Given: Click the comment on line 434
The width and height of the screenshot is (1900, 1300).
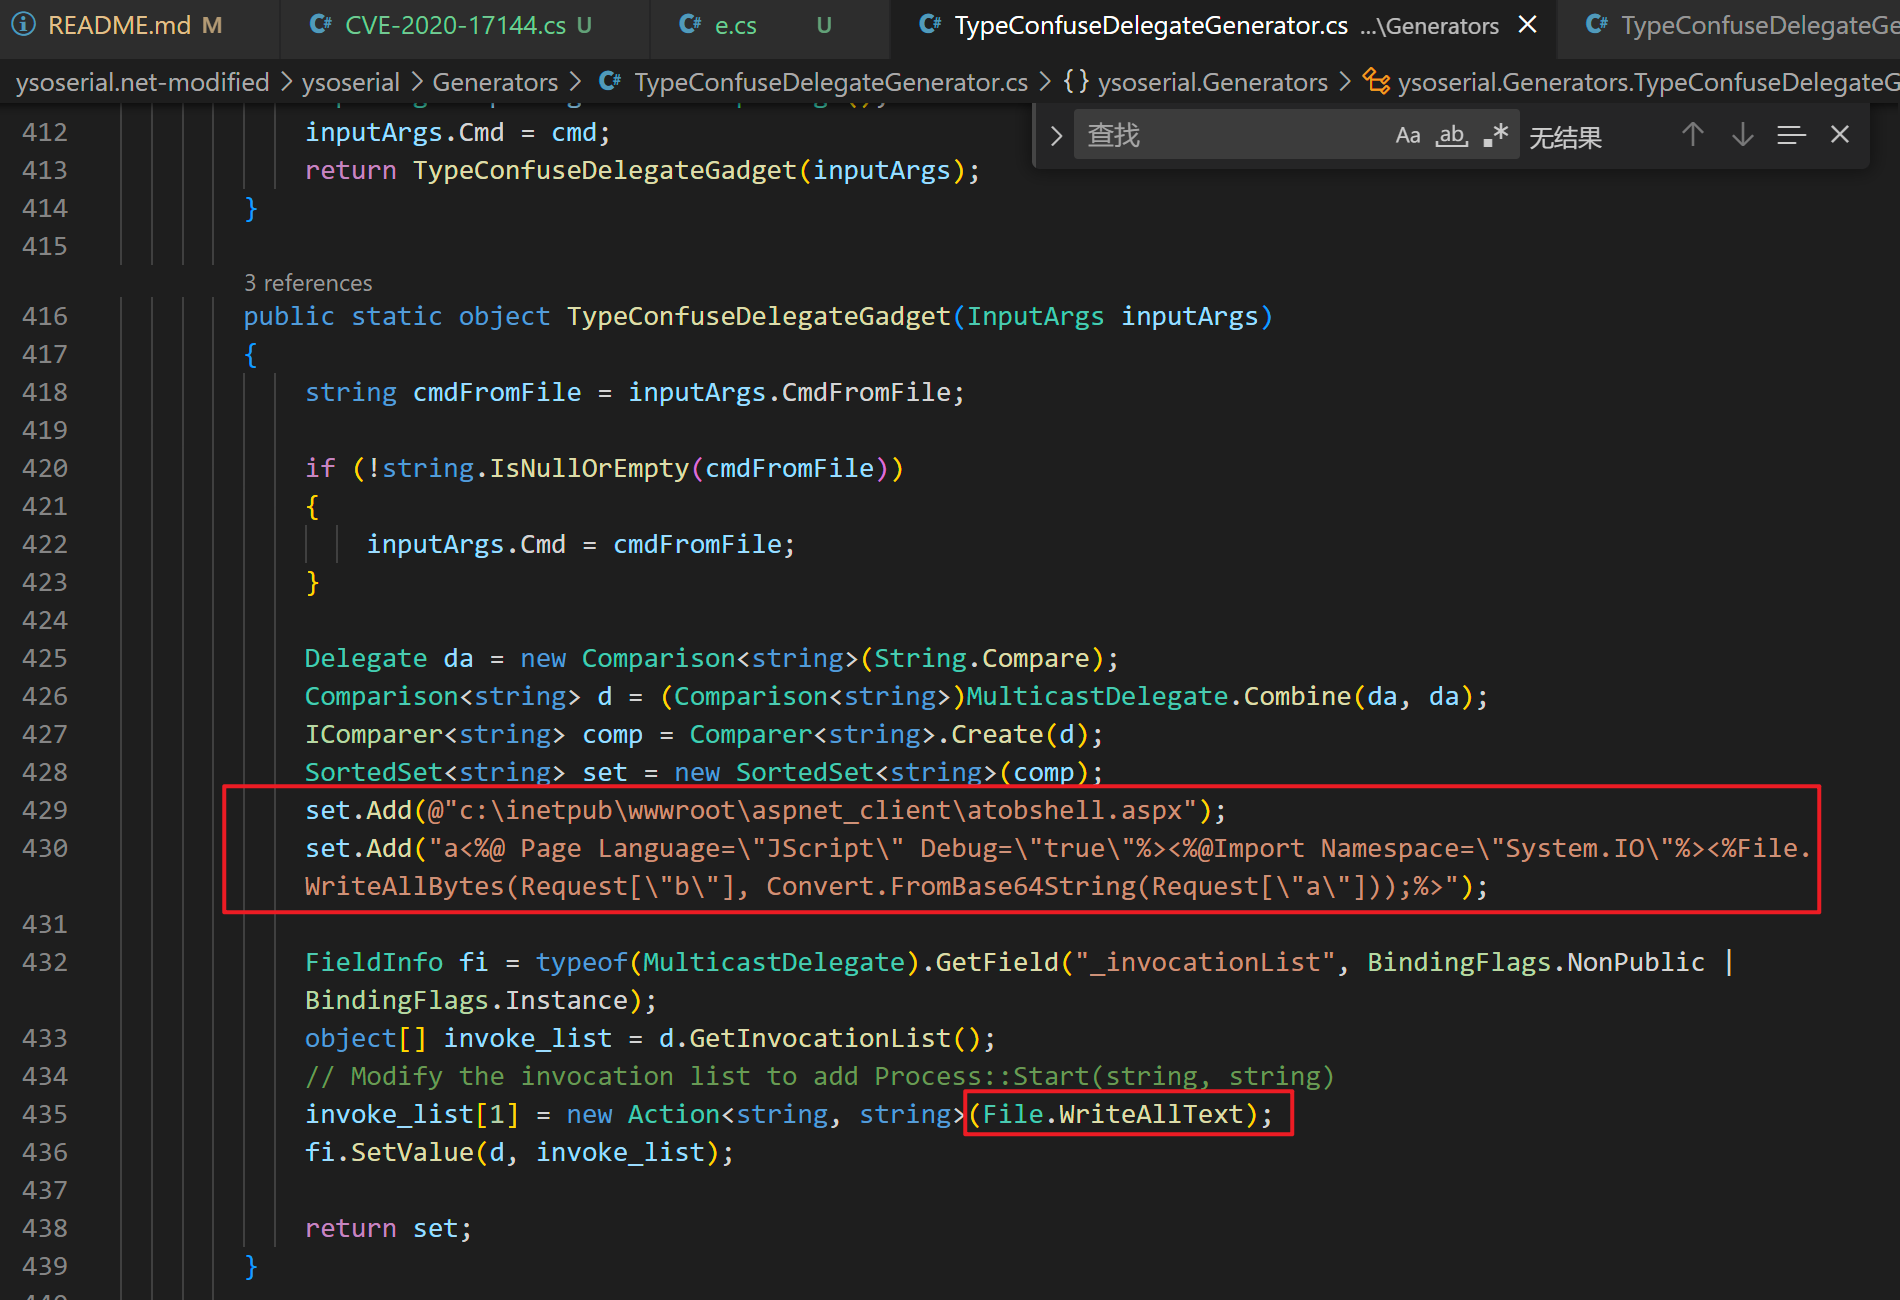Looking at the screenshot, I should click(820, 1077).
